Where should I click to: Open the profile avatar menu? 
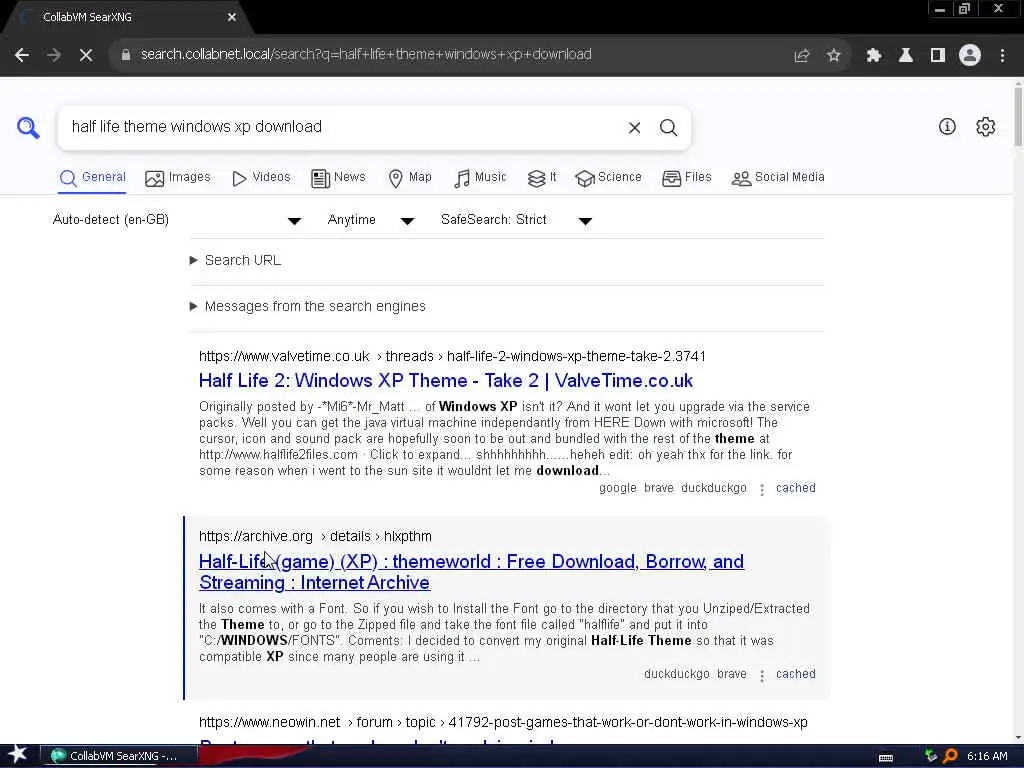pos(970,56)
